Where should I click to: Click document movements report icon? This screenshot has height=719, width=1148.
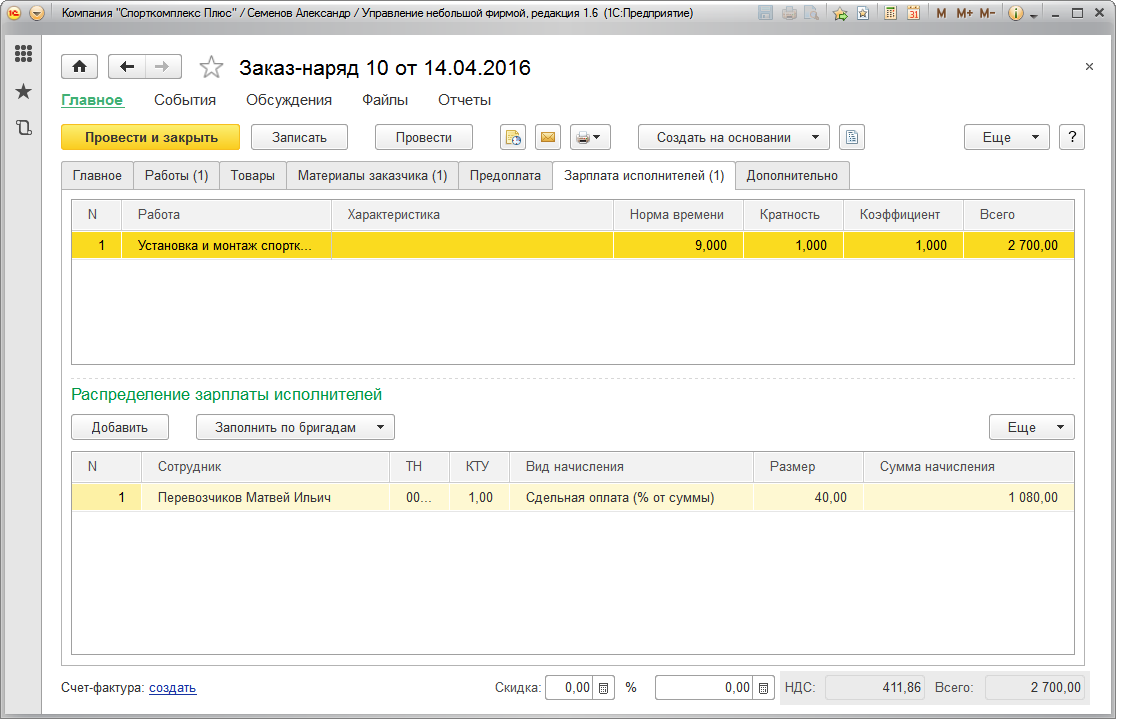click(512, 137)
